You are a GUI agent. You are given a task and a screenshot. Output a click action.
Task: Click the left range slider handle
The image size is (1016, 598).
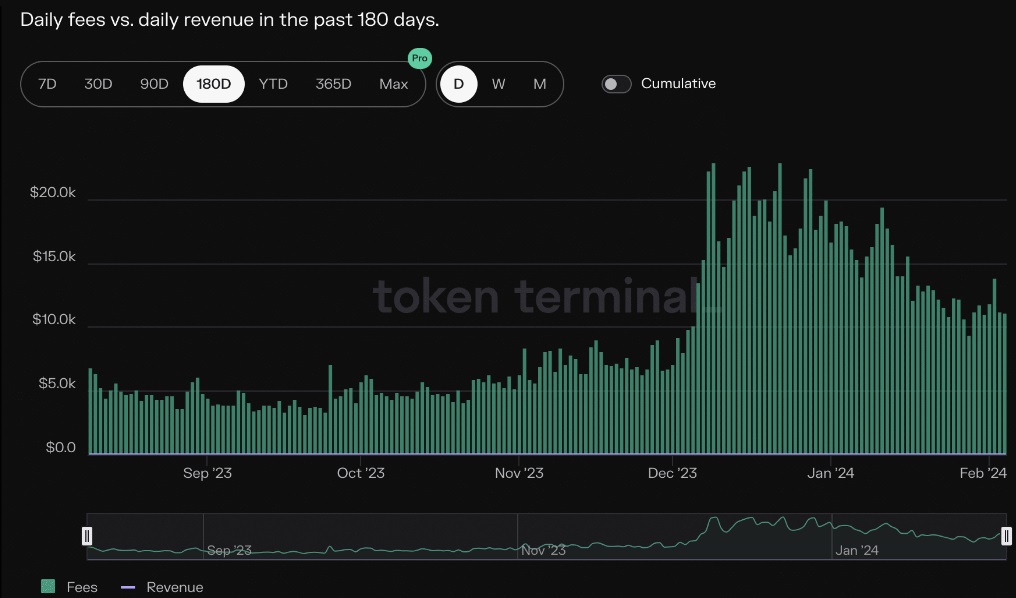87,536
